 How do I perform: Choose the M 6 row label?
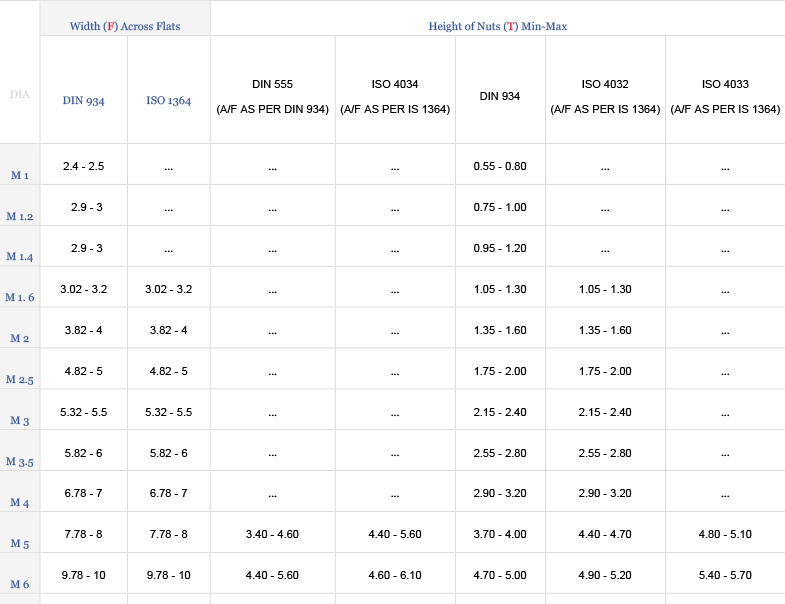coord(20,584)
